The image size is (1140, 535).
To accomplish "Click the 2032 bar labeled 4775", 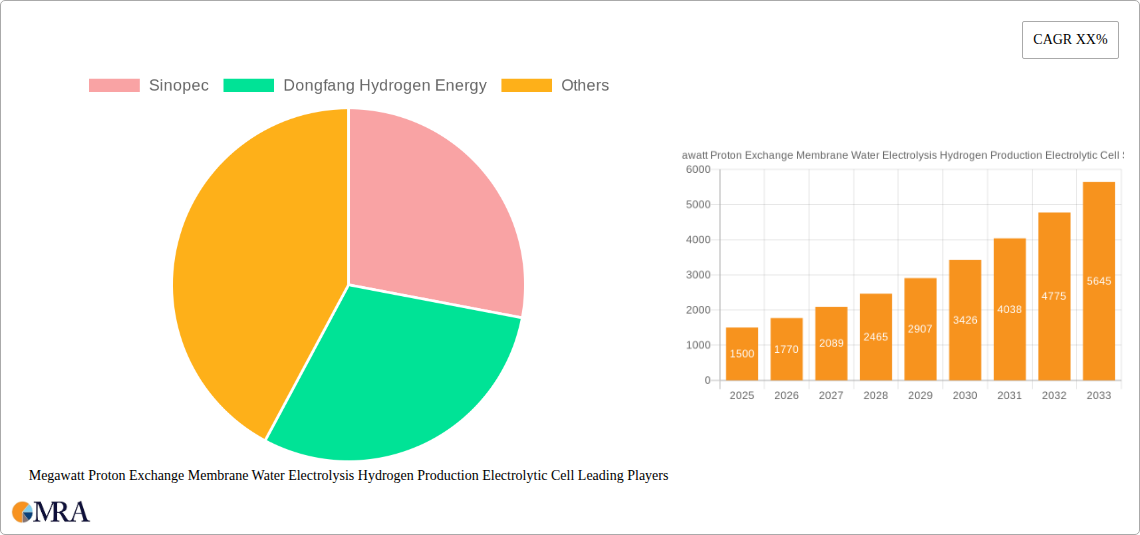I will click(x=1054, y=297).
